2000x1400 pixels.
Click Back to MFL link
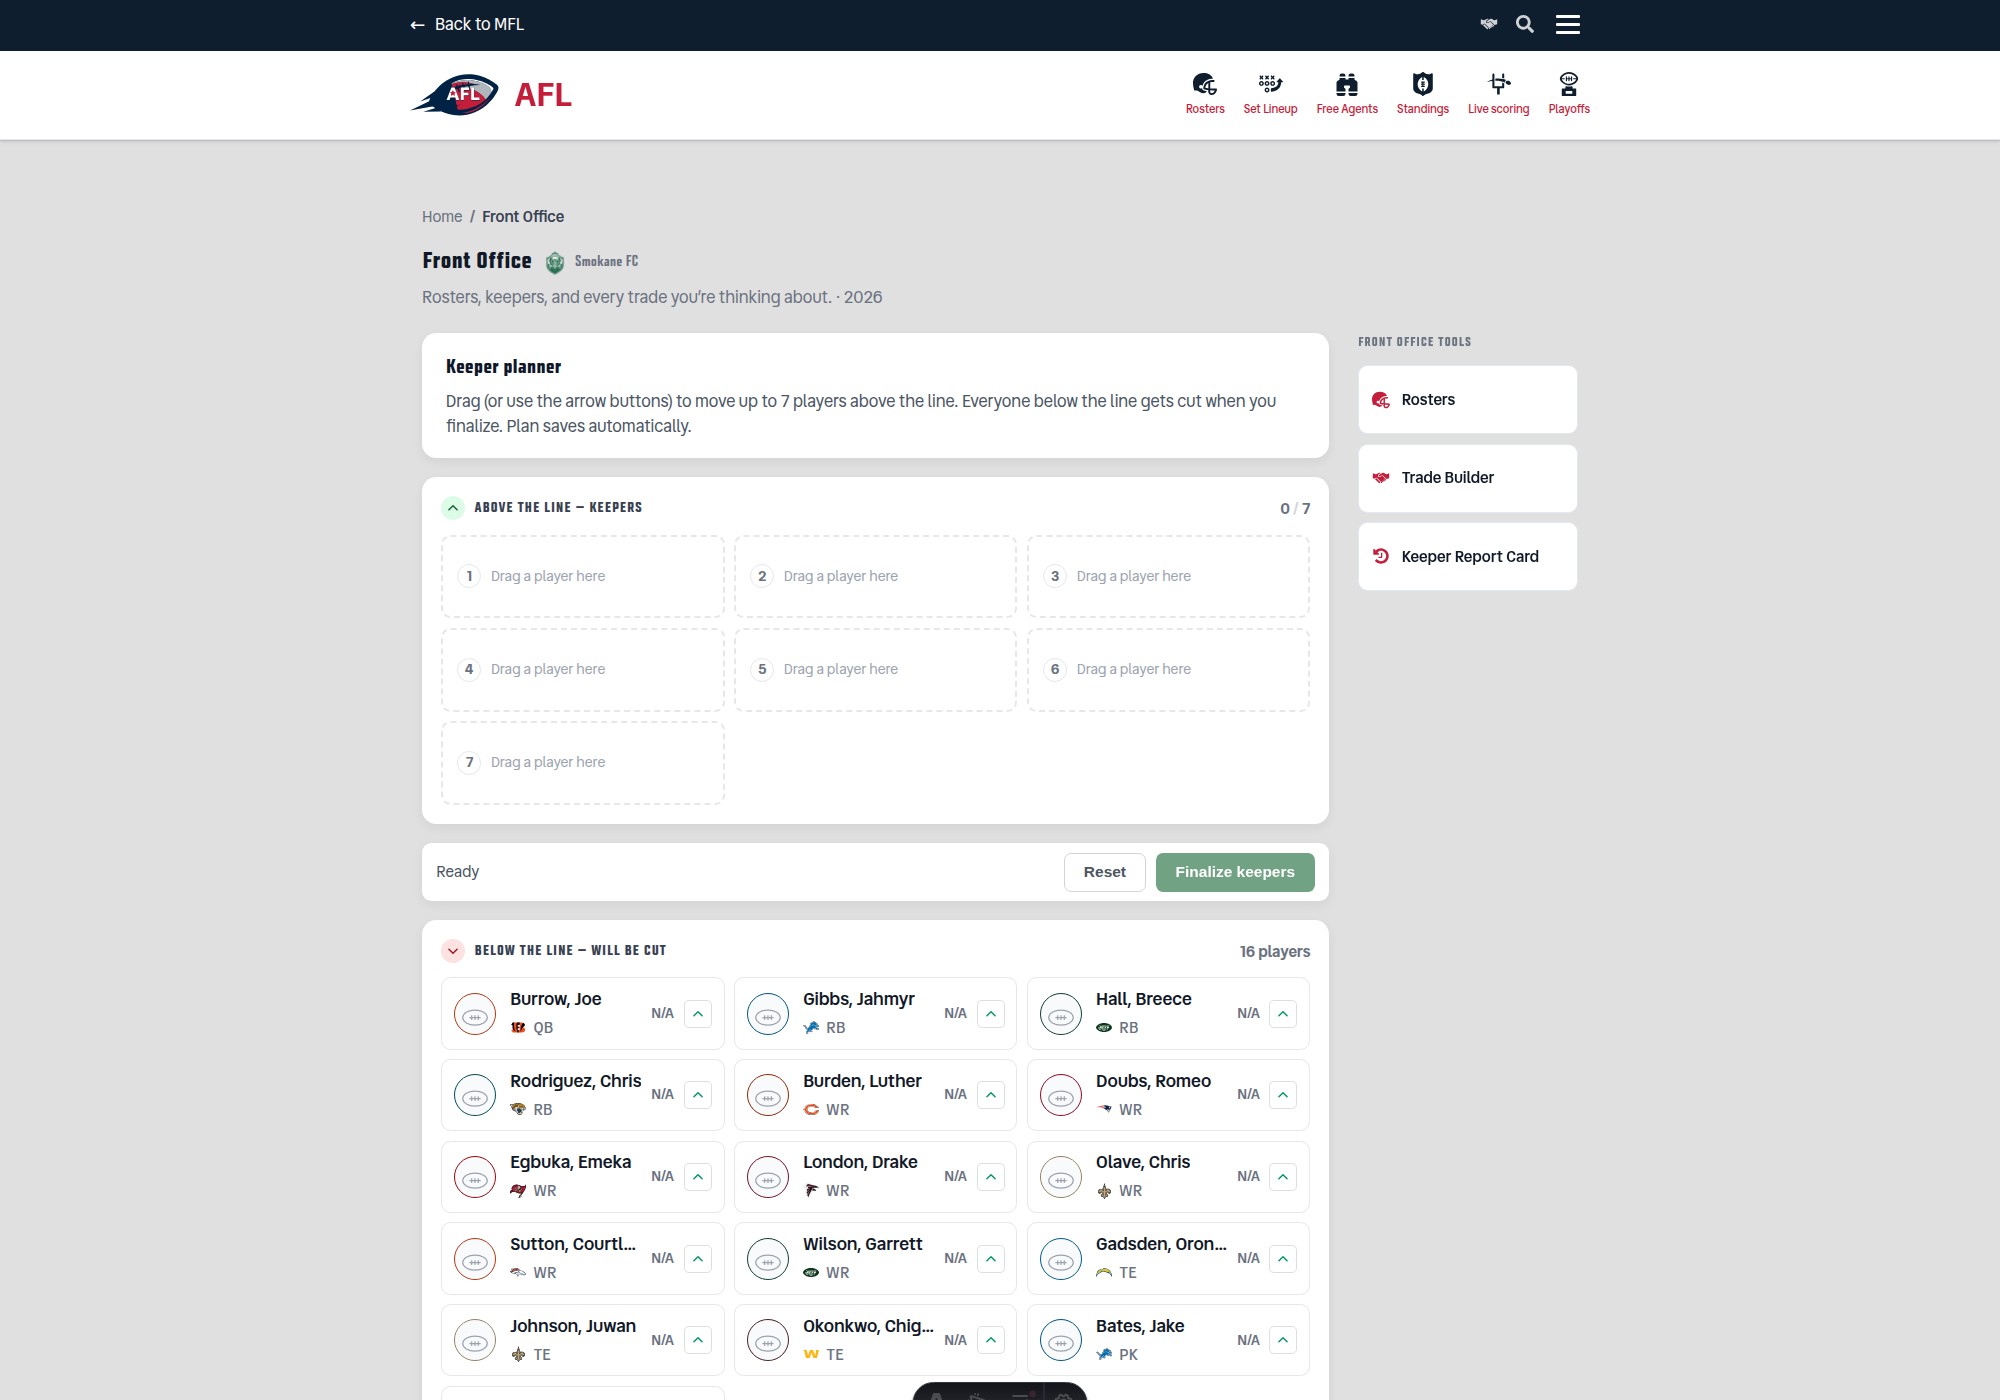click(x=467, y=24)
